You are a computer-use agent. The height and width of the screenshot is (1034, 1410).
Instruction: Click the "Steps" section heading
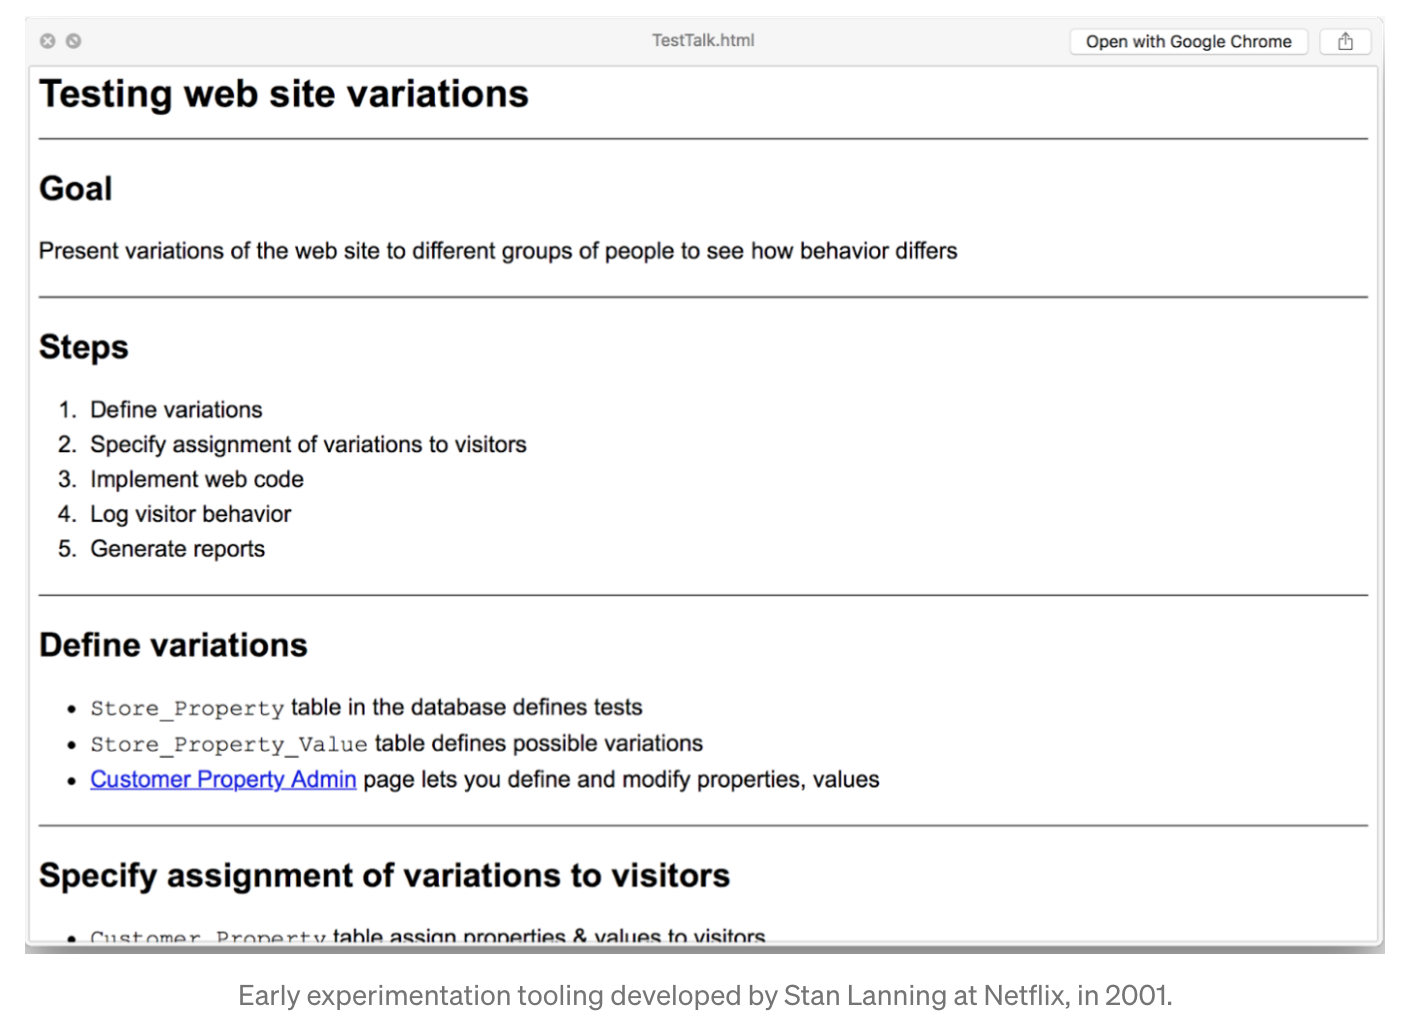coord(84,347)
